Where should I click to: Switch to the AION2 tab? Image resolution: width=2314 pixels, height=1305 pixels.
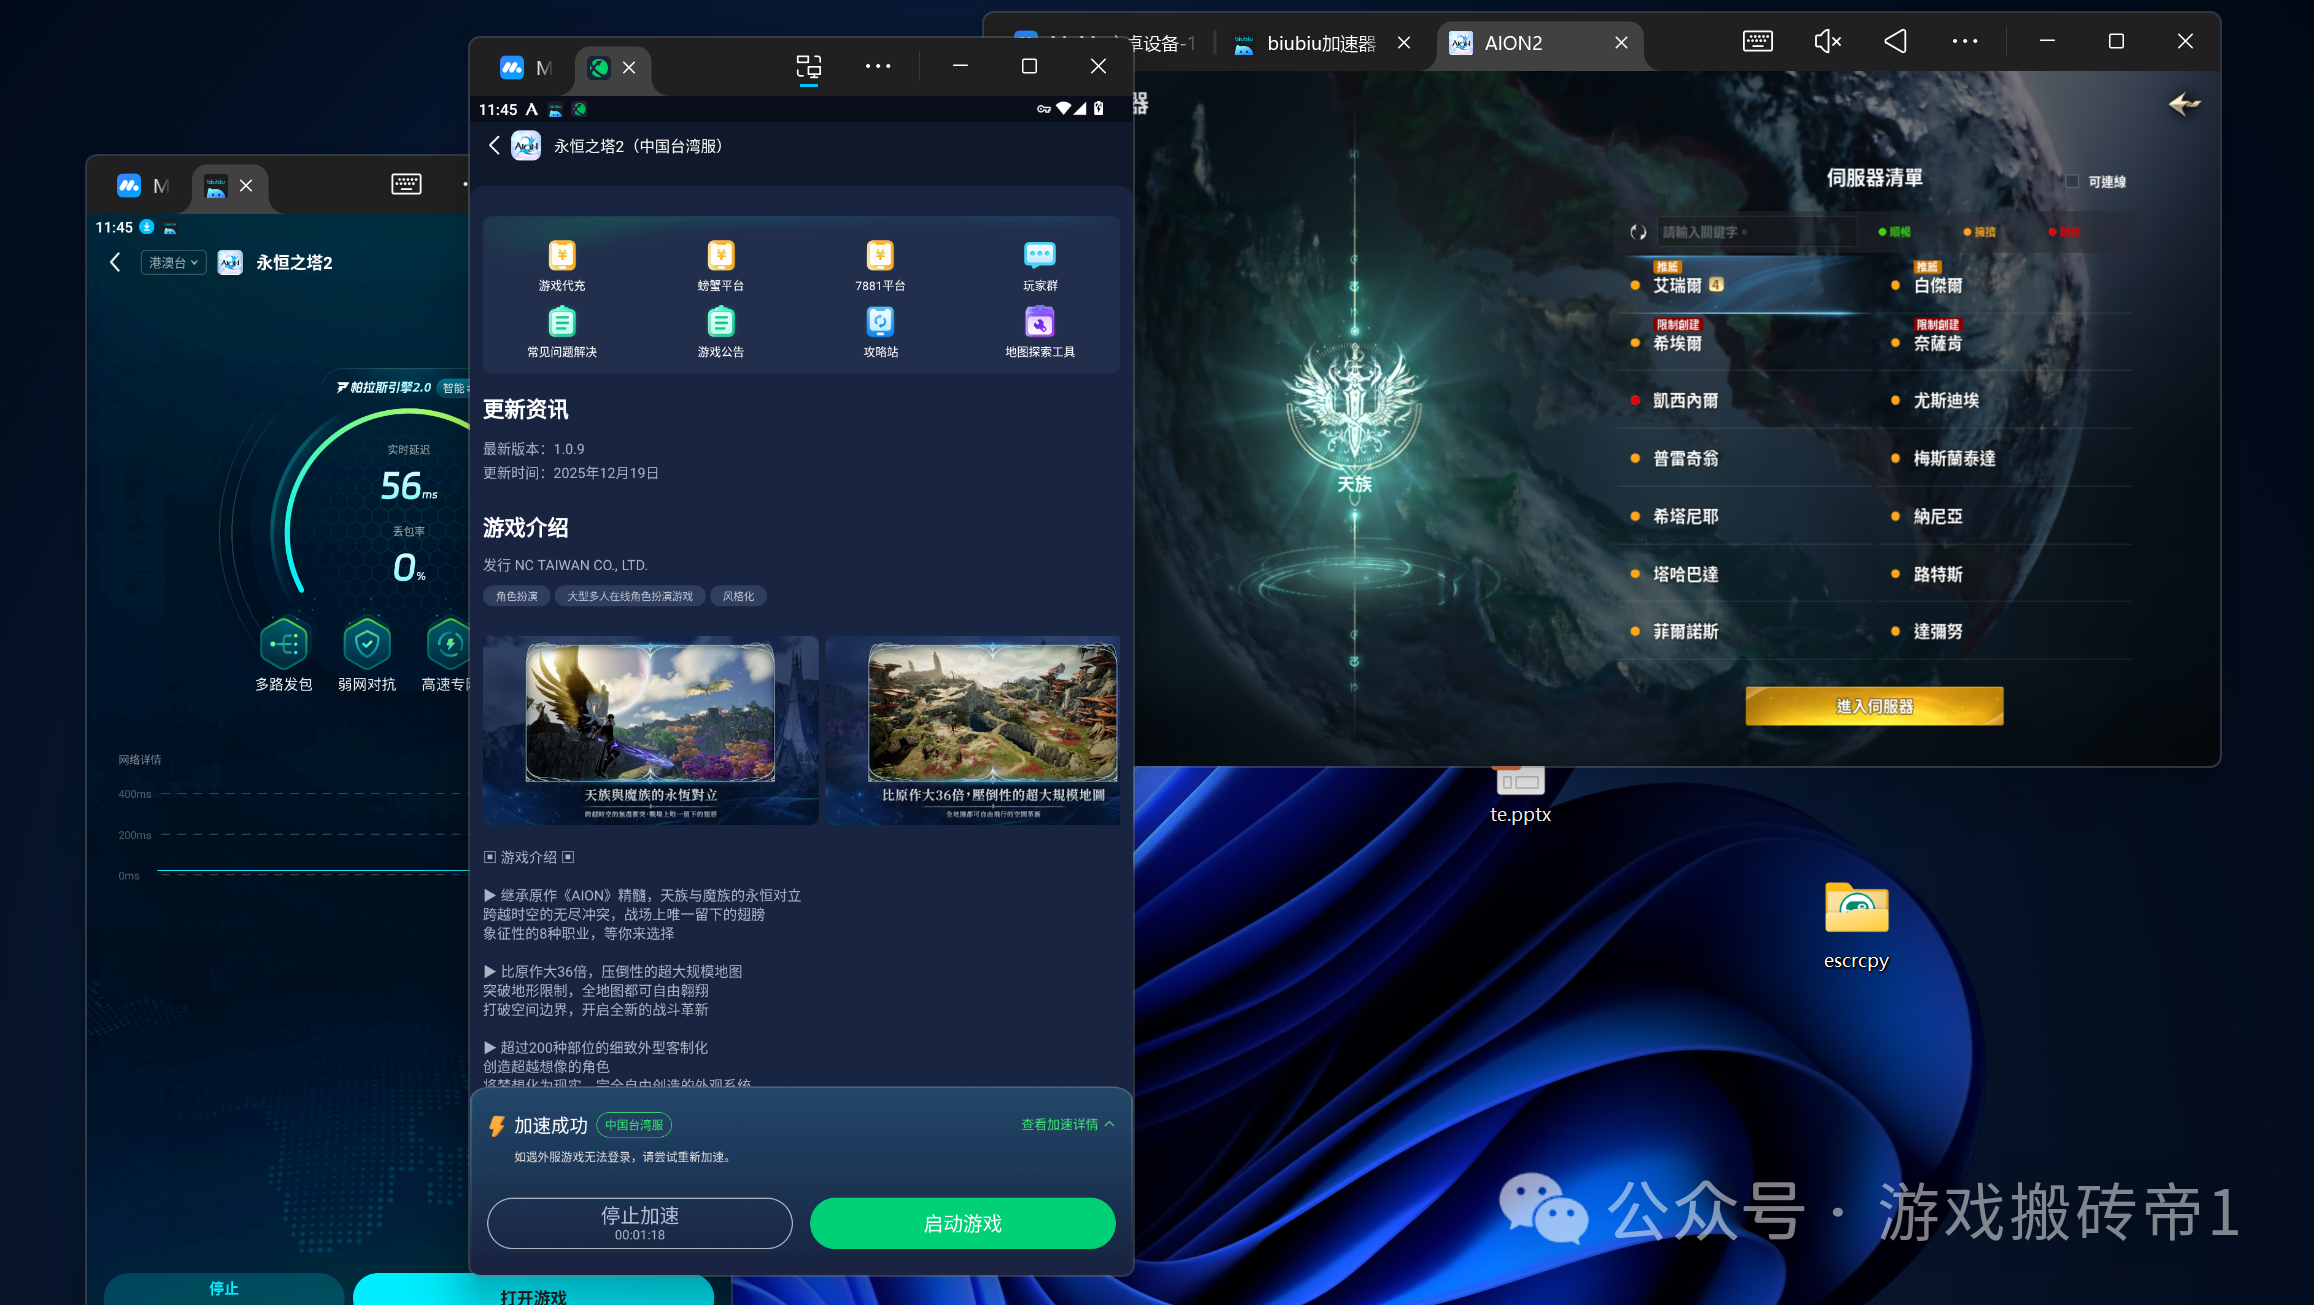pos(1514,43)
